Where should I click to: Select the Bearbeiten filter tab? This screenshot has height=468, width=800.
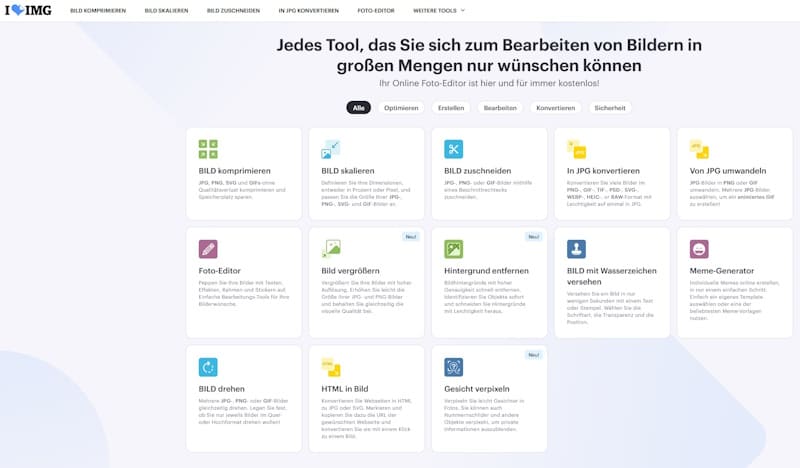(500, 108)
